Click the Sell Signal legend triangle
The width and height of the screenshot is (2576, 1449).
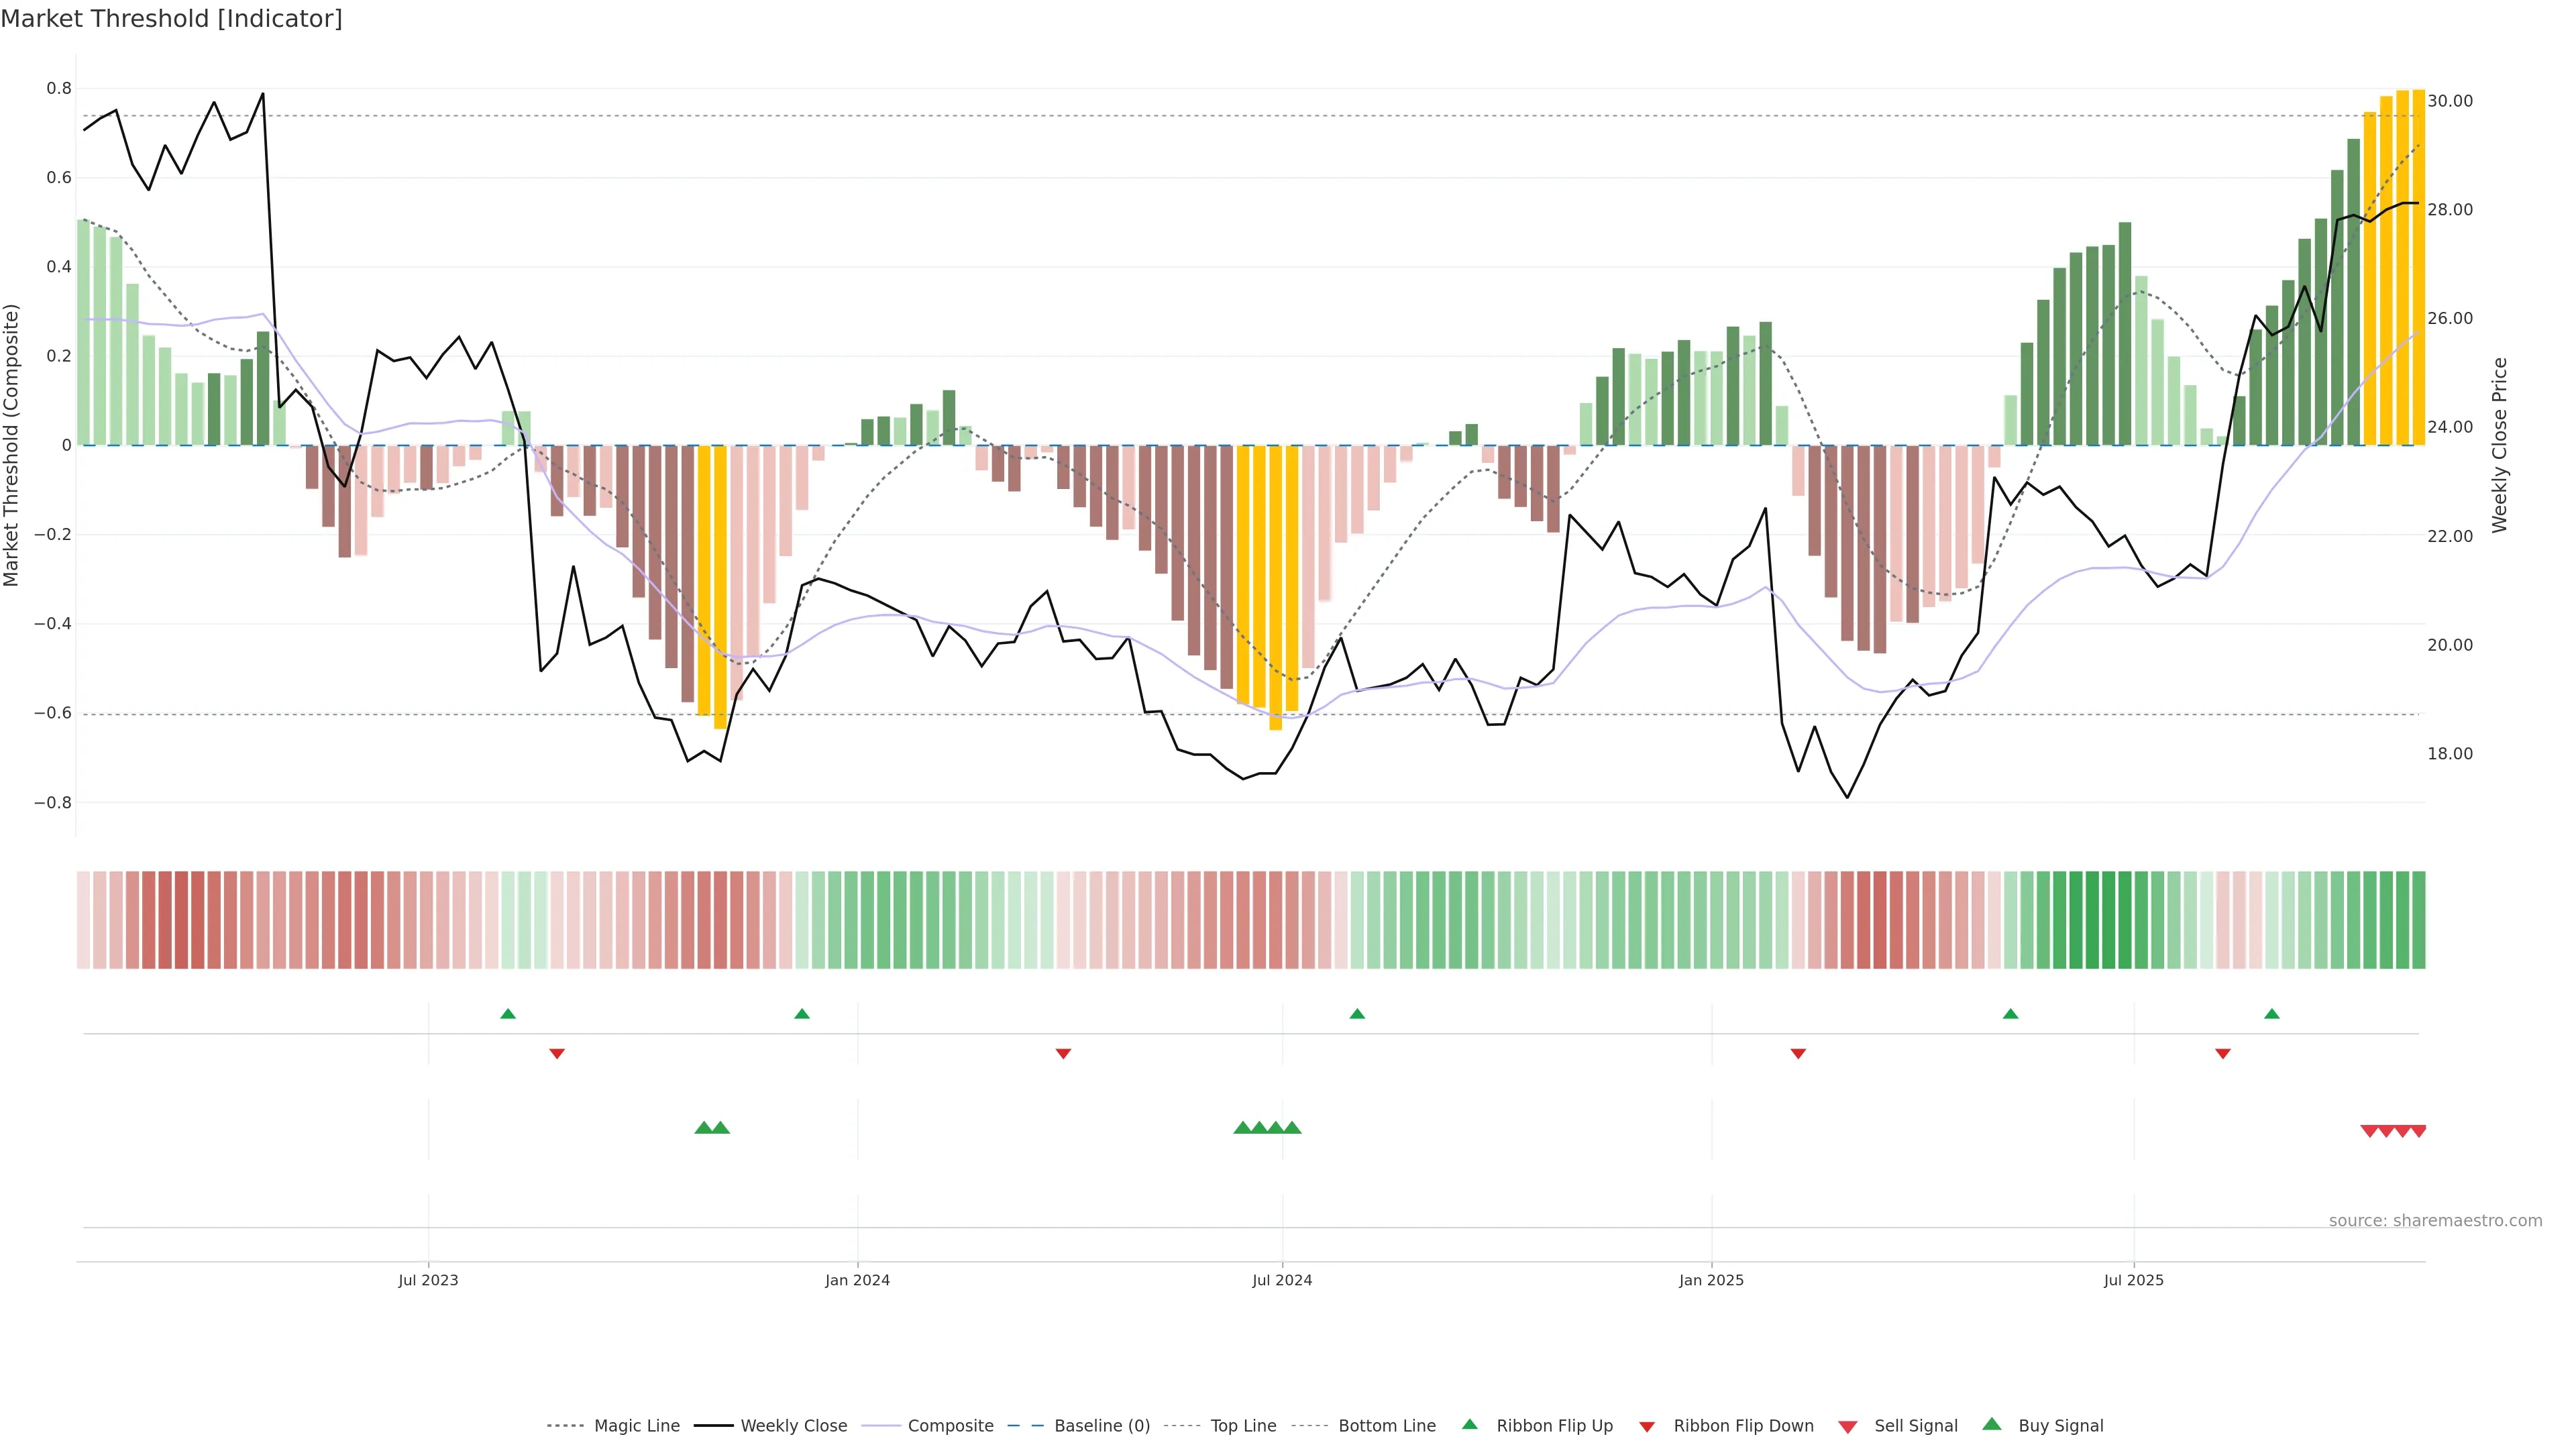[1848, 1427]
